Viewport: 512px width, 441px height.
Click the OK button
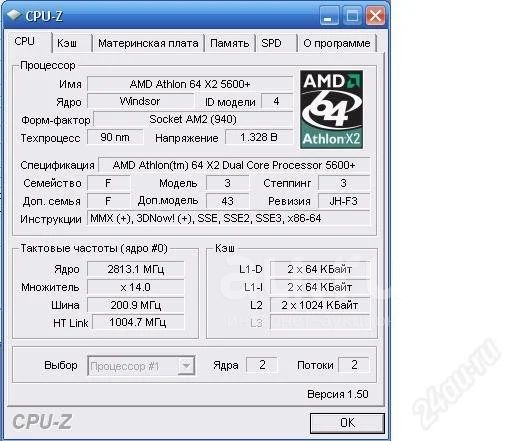pos(347,423)
